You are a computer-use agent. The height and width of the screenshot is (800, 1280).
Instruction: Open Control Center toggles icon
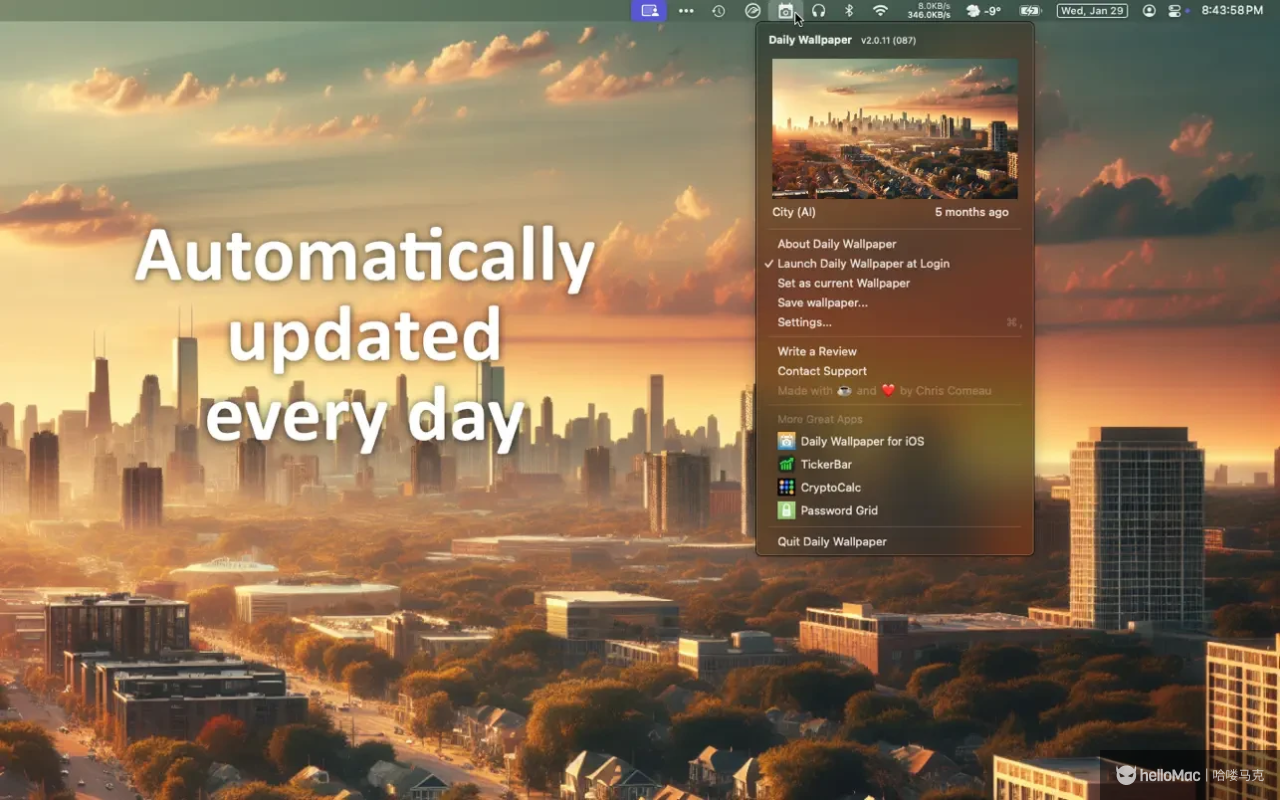(x=1175, y=11)
